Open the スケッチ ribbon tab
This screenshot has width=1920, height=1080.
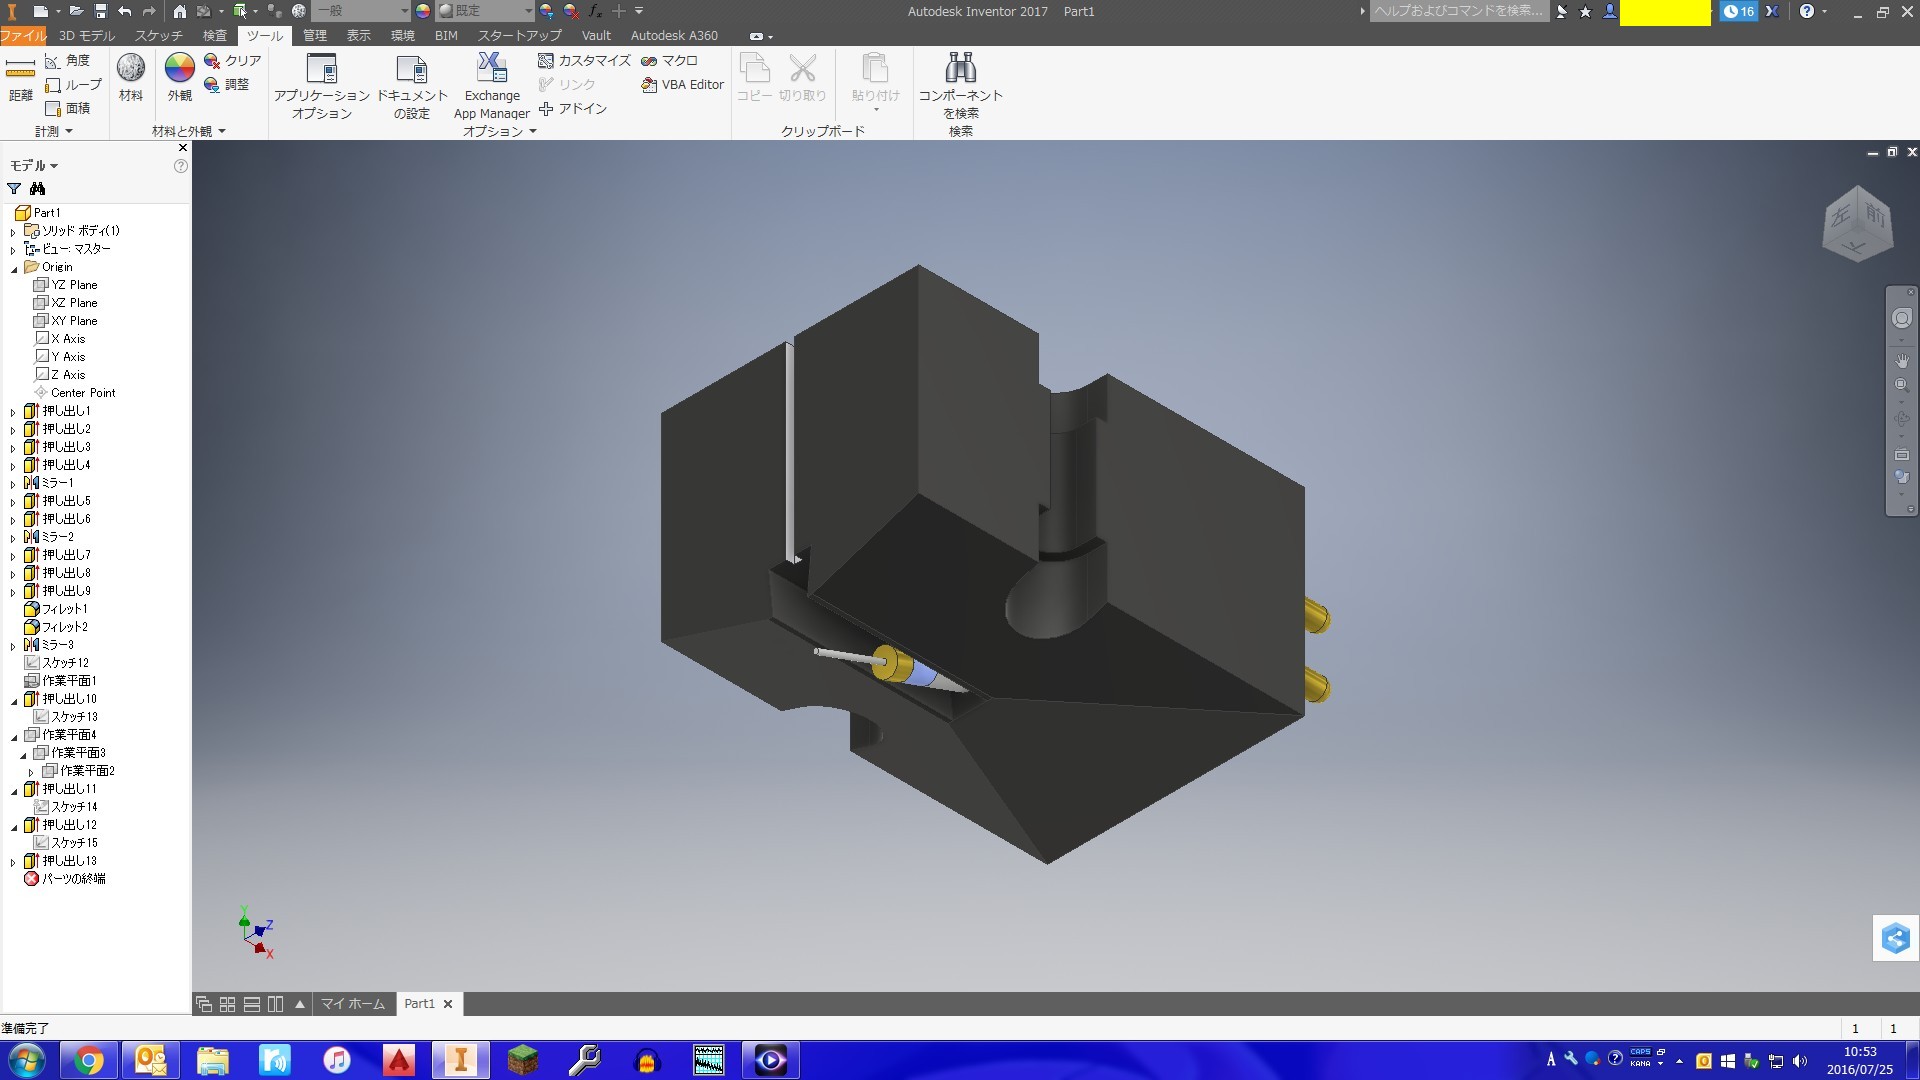tap(159, 35)
